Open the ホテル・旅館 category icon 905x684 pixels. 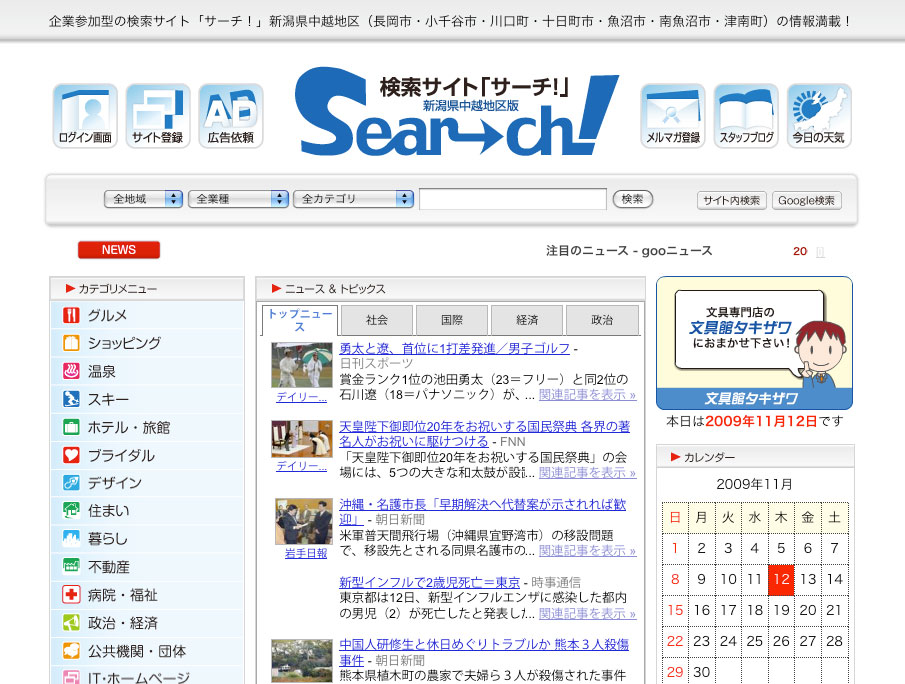[71, 427]
